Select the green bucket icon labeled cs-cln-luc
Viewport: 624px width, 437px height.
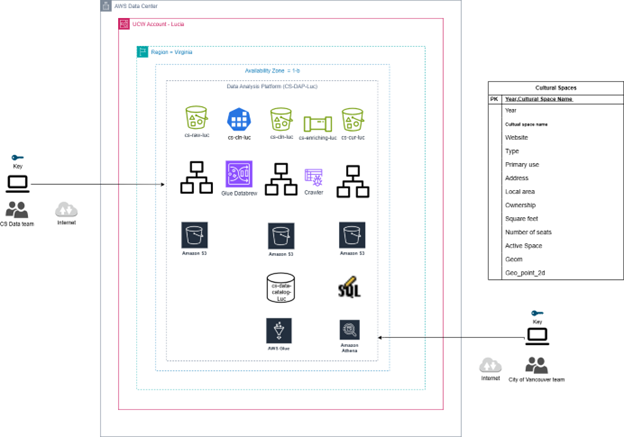(281, 119)
